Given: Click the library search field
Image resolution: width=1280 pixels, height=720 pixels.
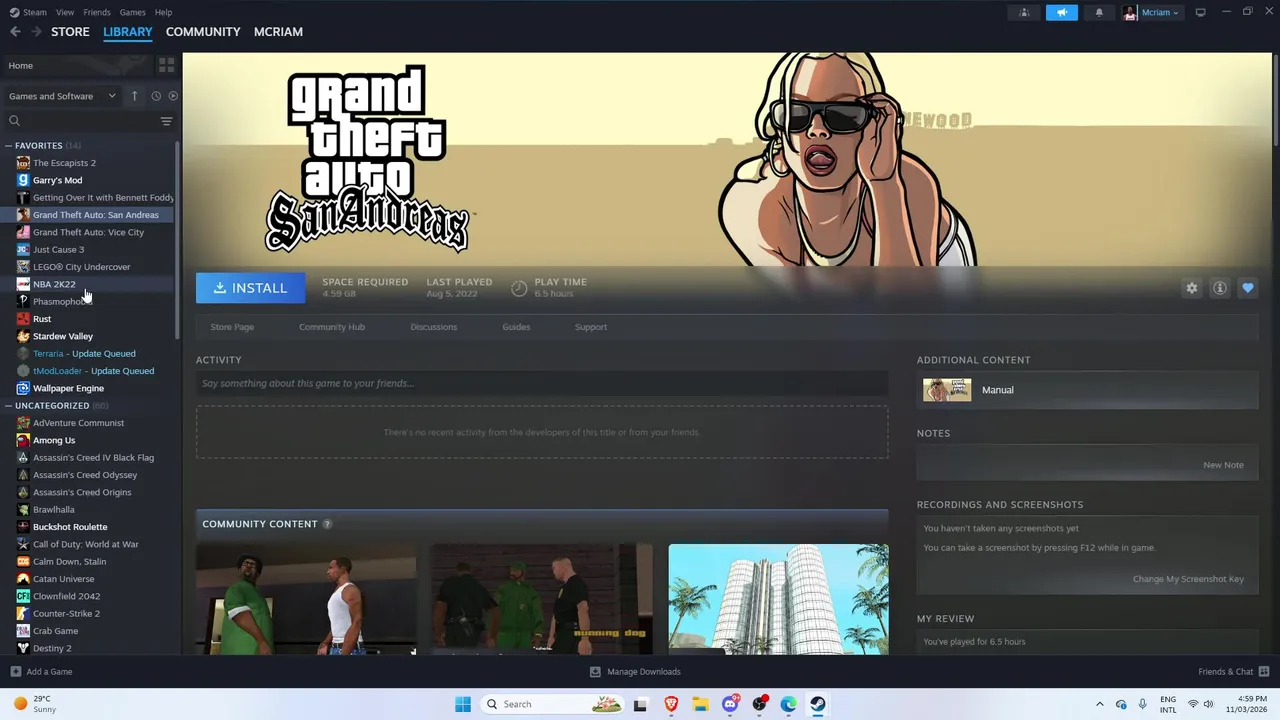Looking at the screenshot, I should [x=84, y=121].
